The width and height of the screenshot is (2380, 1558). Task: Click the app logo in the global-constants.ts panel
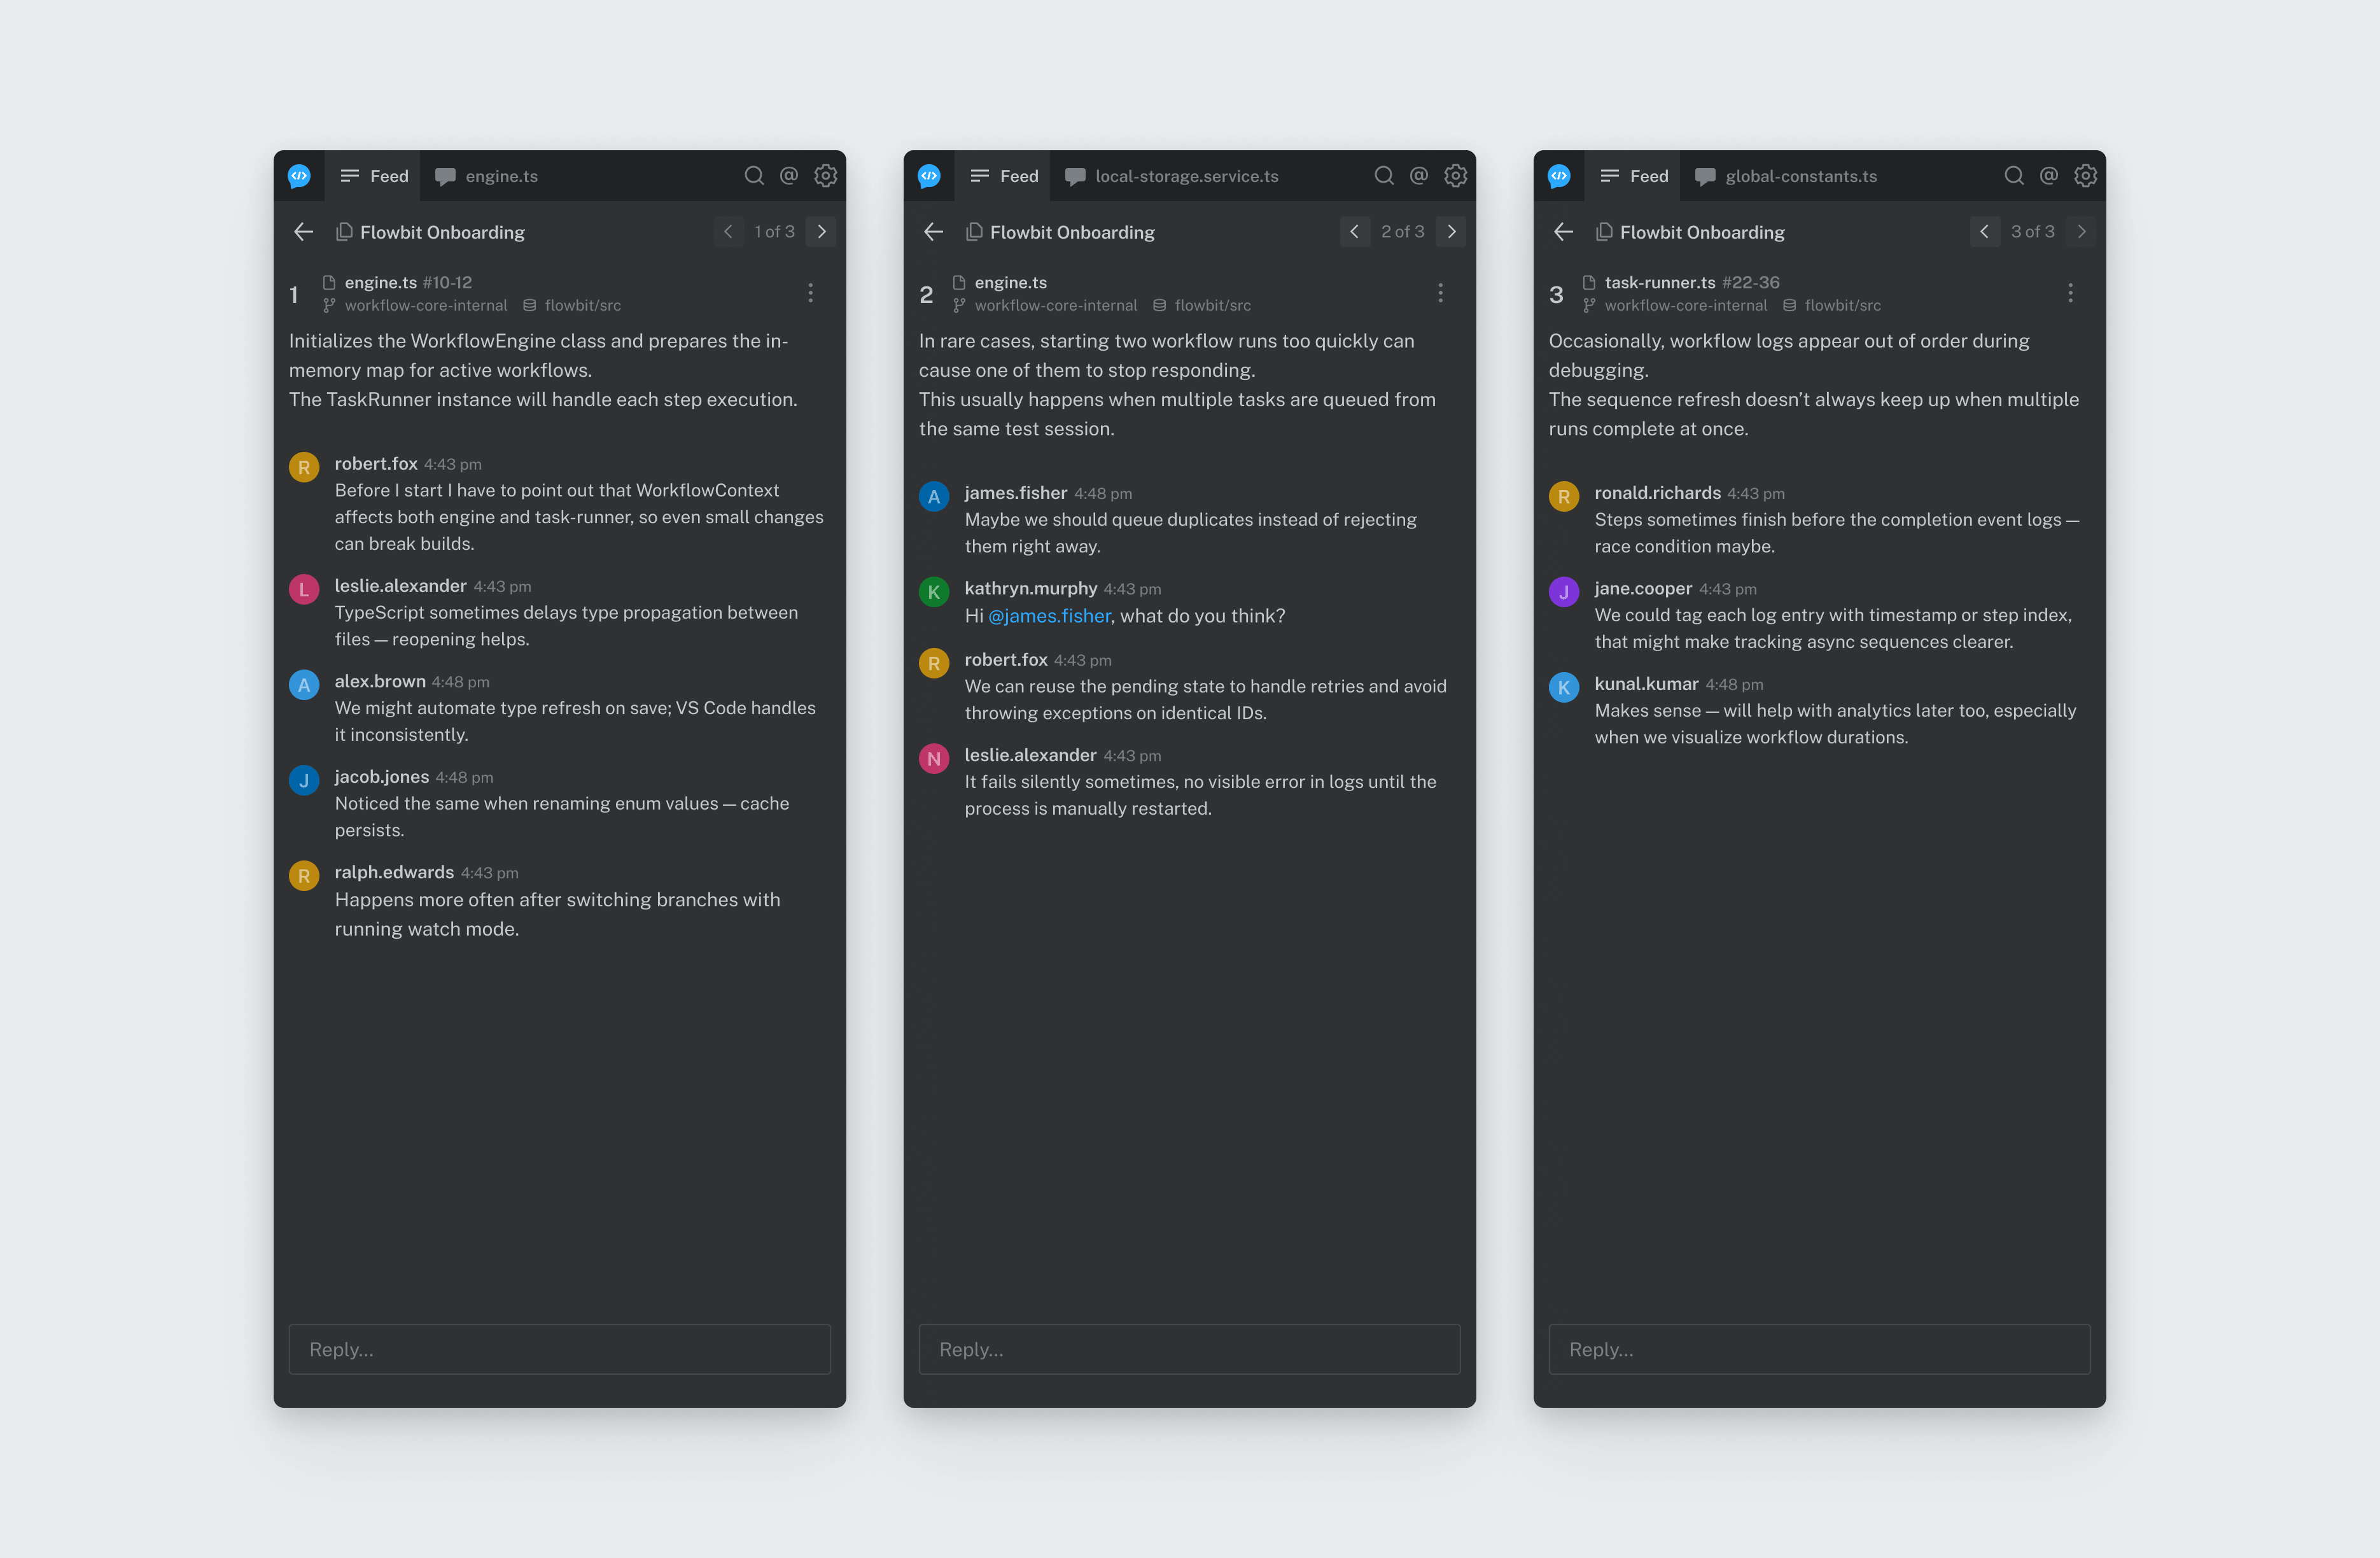tap(1559, 176)
